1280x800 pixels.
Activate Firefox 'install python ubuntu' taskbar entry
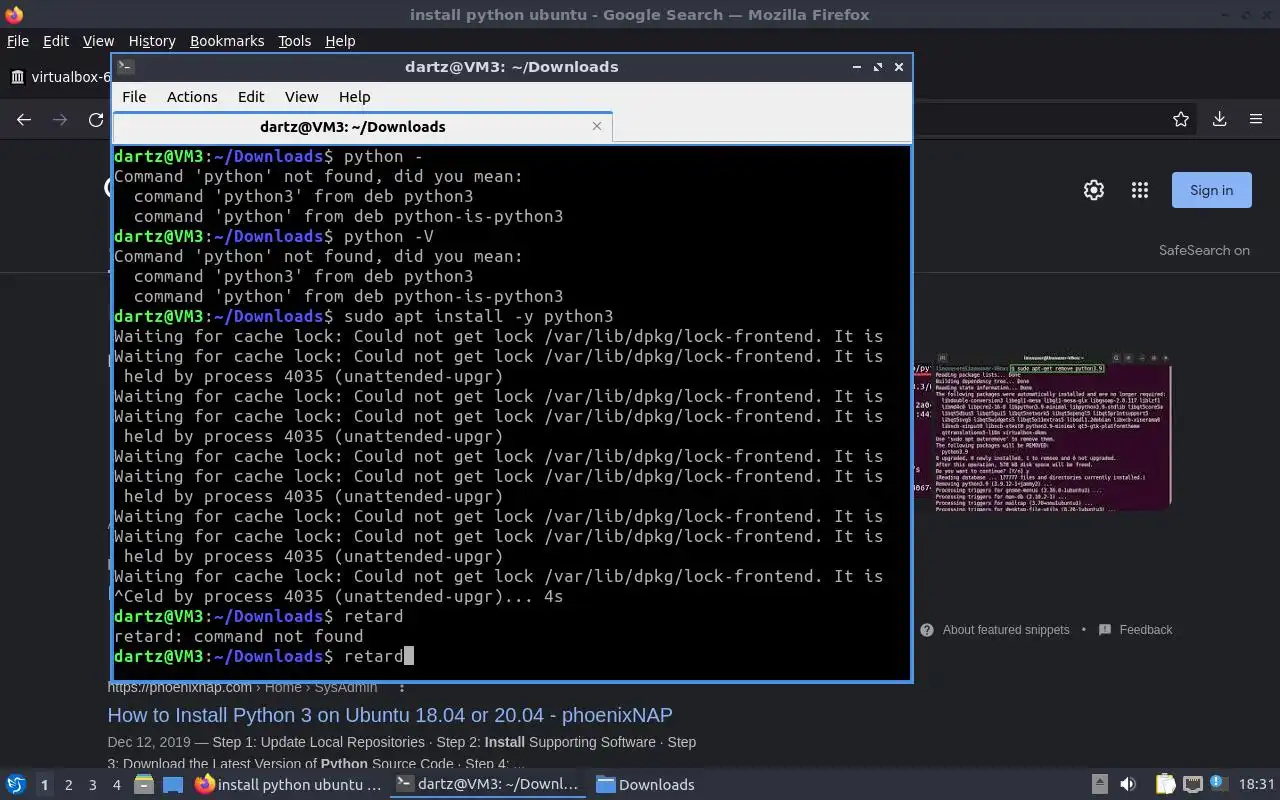[289, 785]
